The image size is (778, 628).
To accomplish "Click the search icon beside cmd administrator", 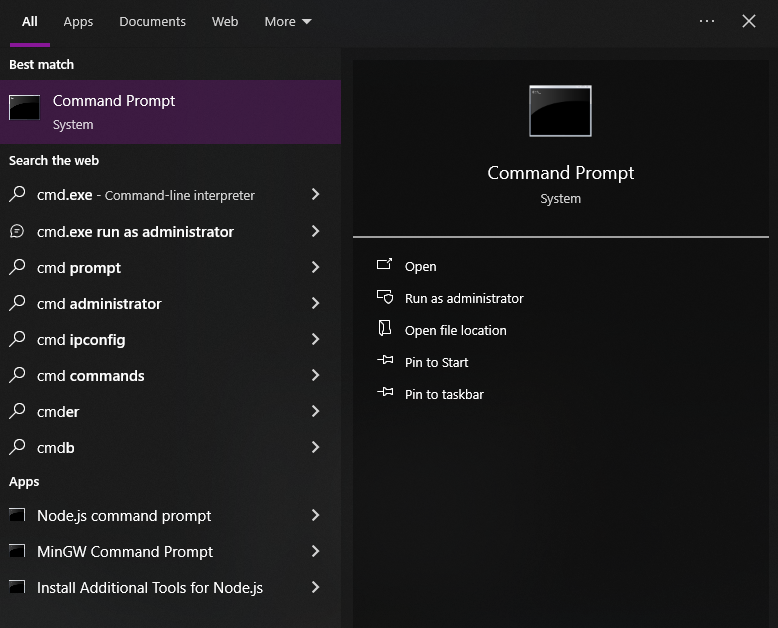I will [x=17, y=303].
